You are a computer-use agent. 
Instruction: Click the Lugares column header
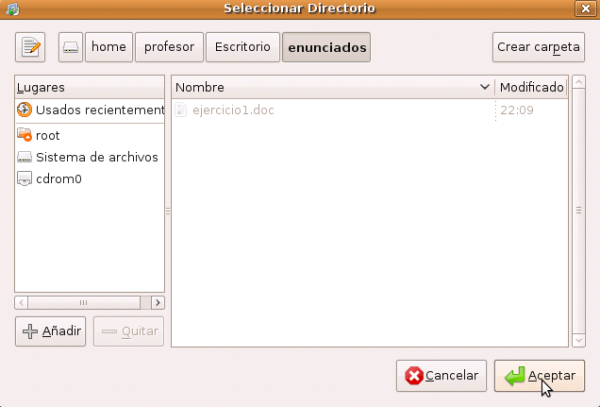89,87
